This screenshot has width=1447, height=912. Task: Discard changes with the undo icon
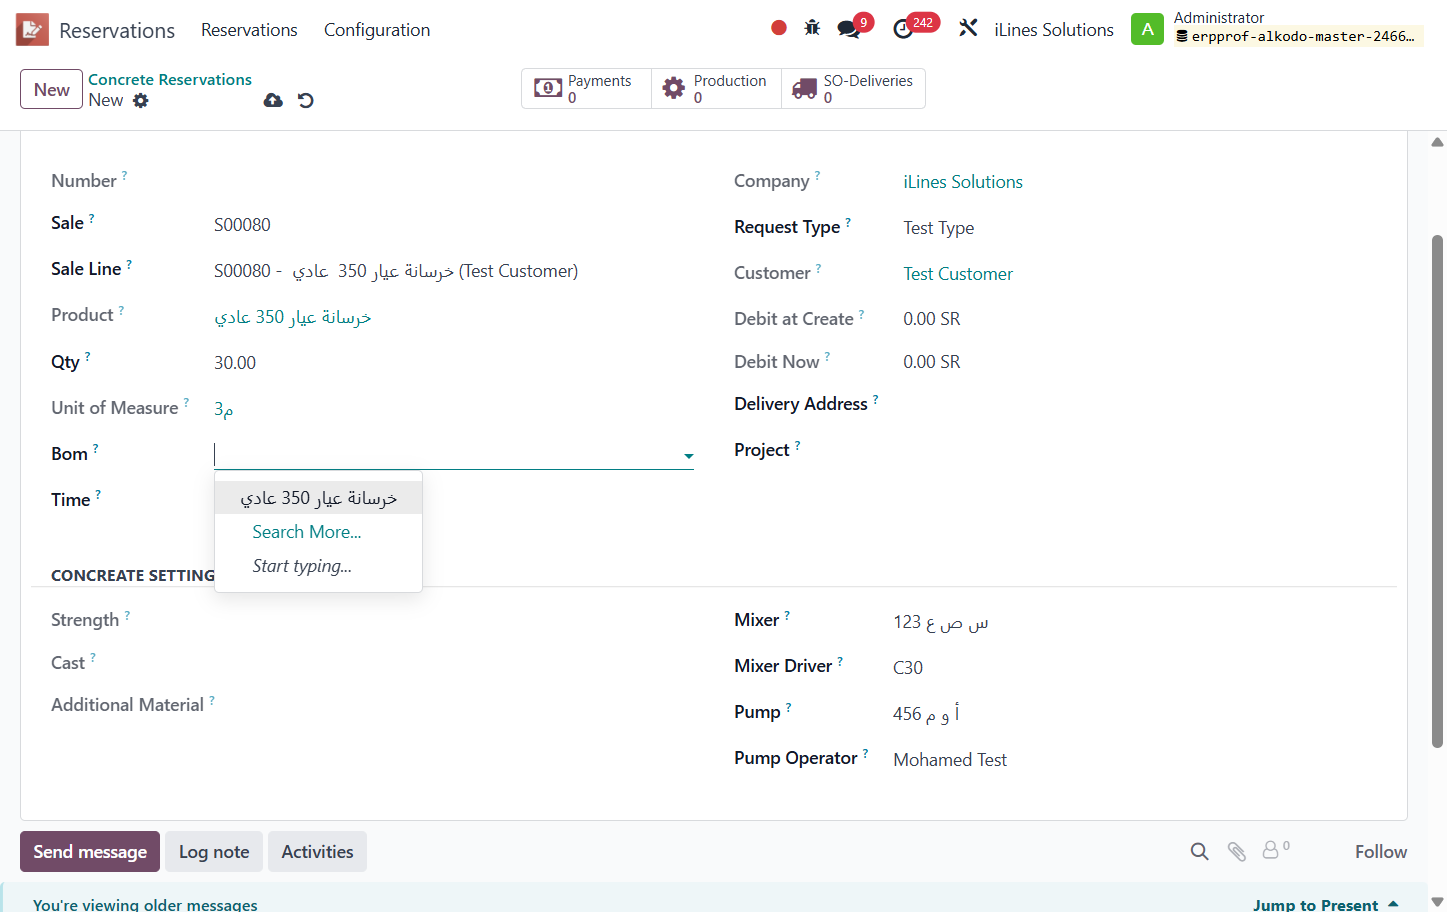(306, 100)
